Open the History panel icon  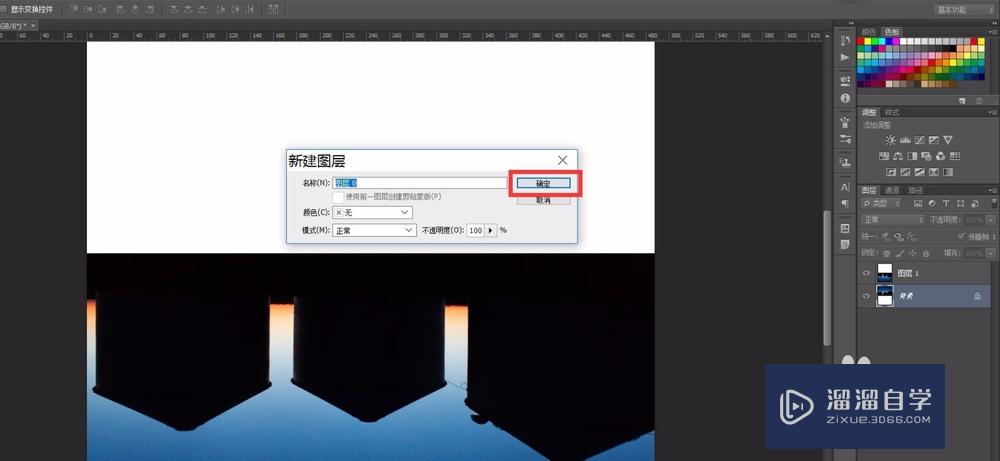click(x=846, y=40)
